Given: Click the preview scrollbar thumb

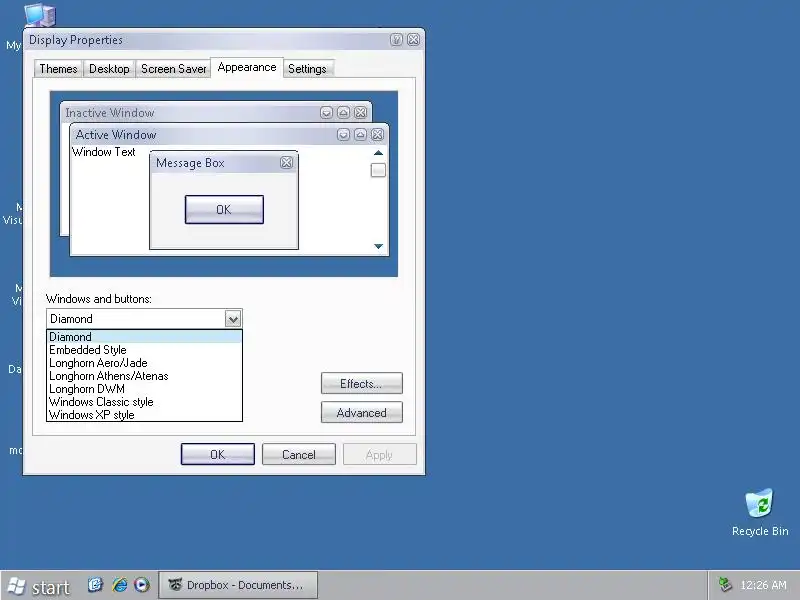Looking at the screenshot, I should 378,170.
